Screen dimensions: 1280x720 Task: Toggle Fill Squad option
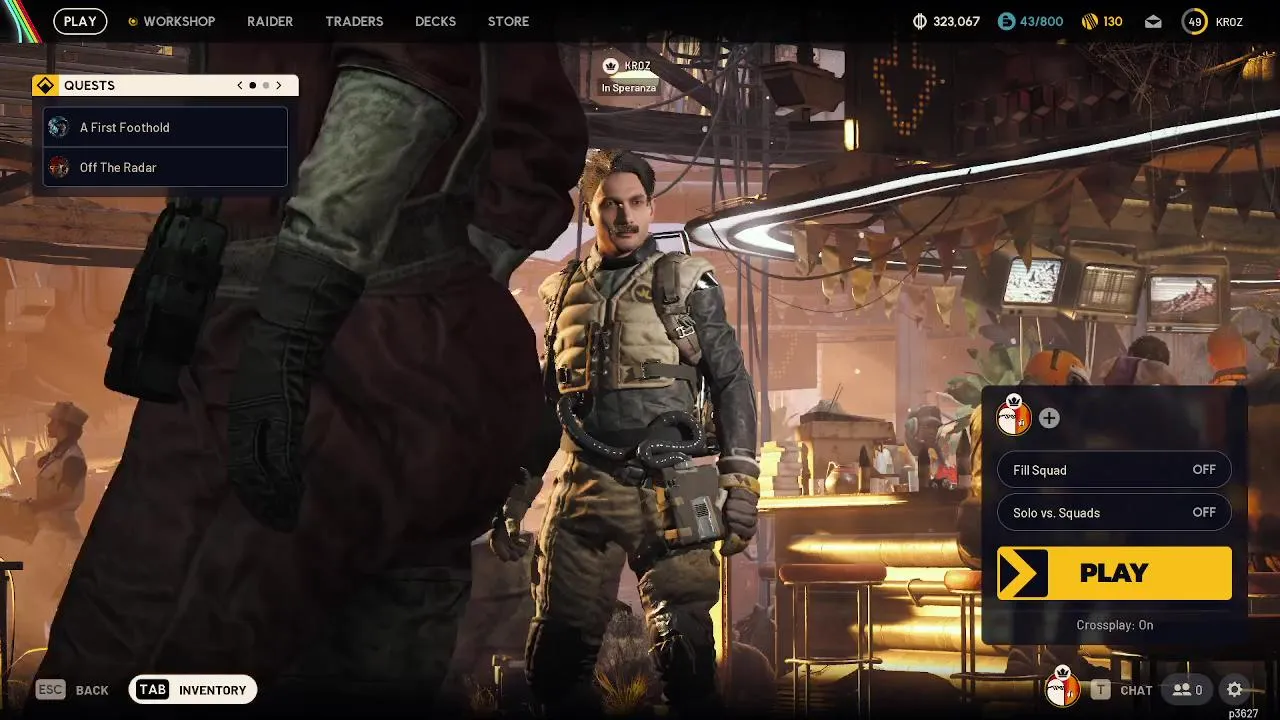point(1114,470)
